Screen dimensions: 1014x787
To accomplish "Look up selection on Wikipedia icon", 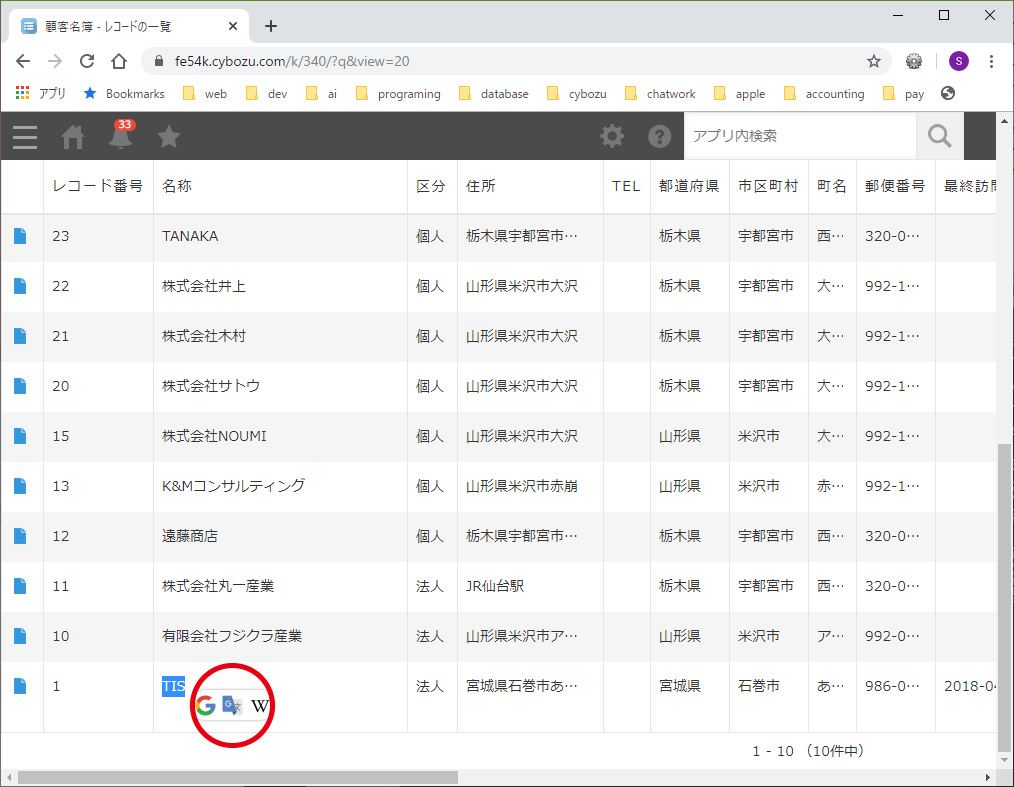I will 259,706.
